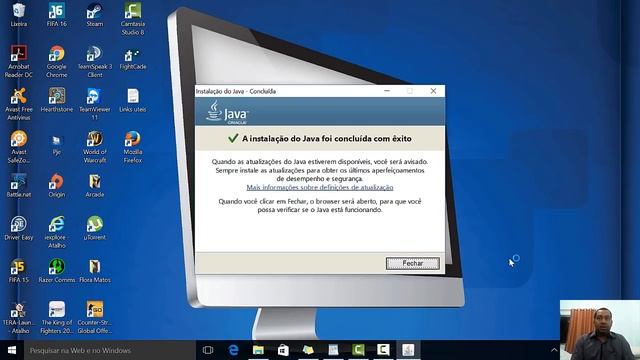640x360 pixels.
Task: Launch Microsoft Edge from the taskbar
Action: pos(233,350)
